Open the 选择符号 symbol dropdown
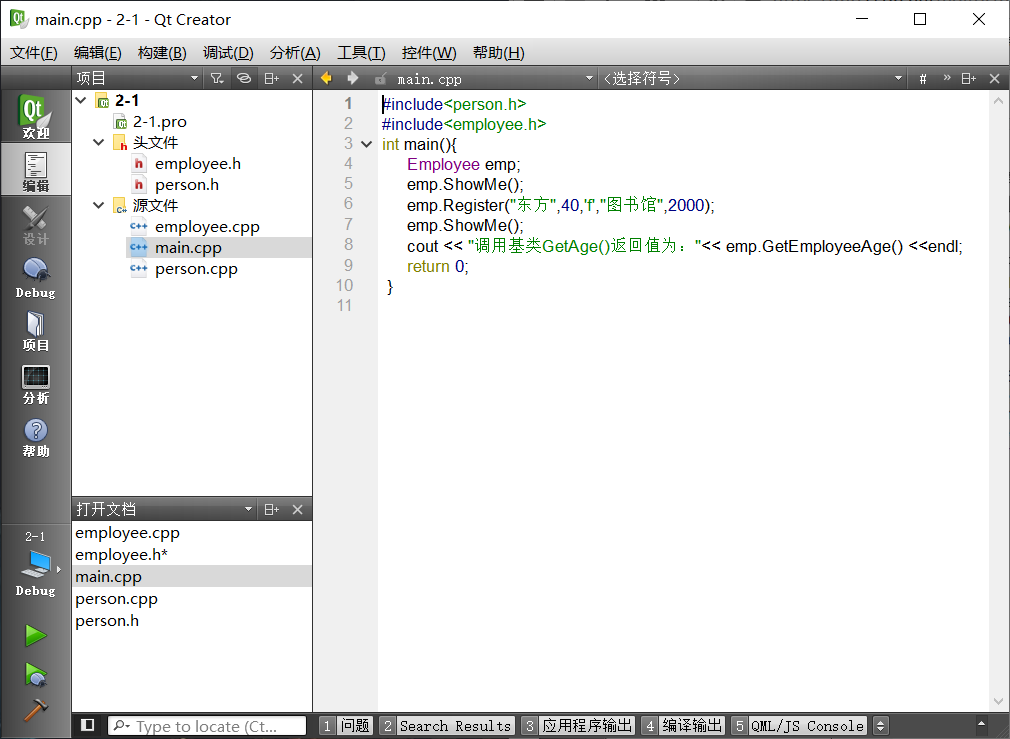The image size is (1010, 739). [x=752, y=79]
